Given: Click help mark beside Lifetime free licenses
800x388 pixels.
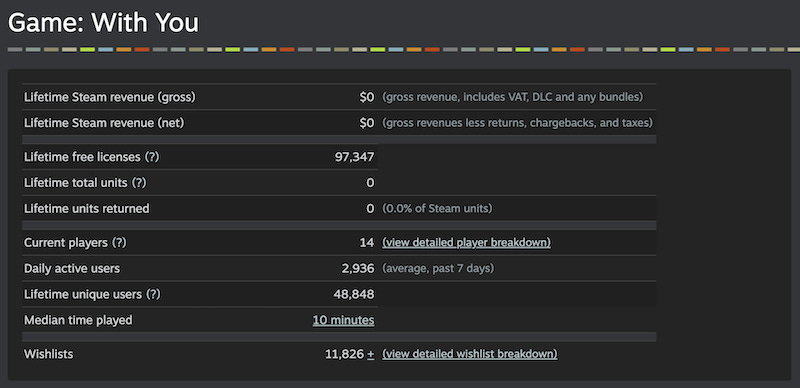Looking at the screenshot, I should coord(152,157).
